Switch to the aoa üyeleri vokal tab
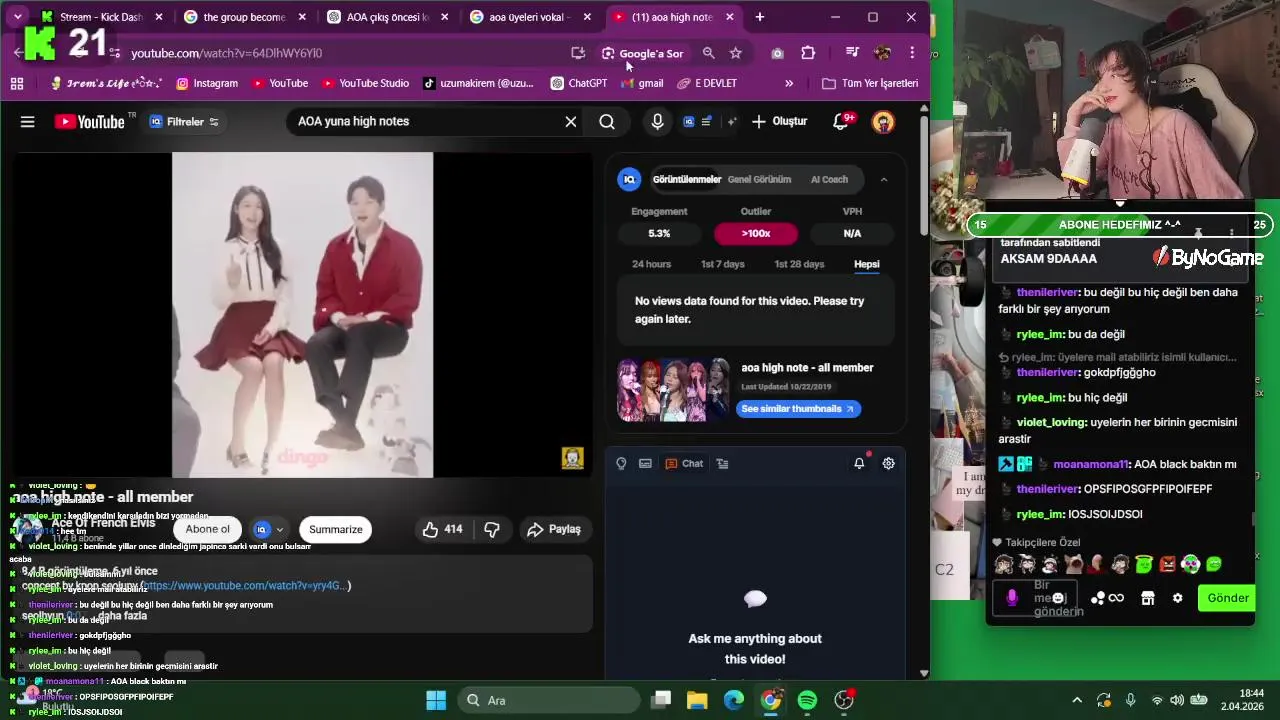 coord(530,17)
